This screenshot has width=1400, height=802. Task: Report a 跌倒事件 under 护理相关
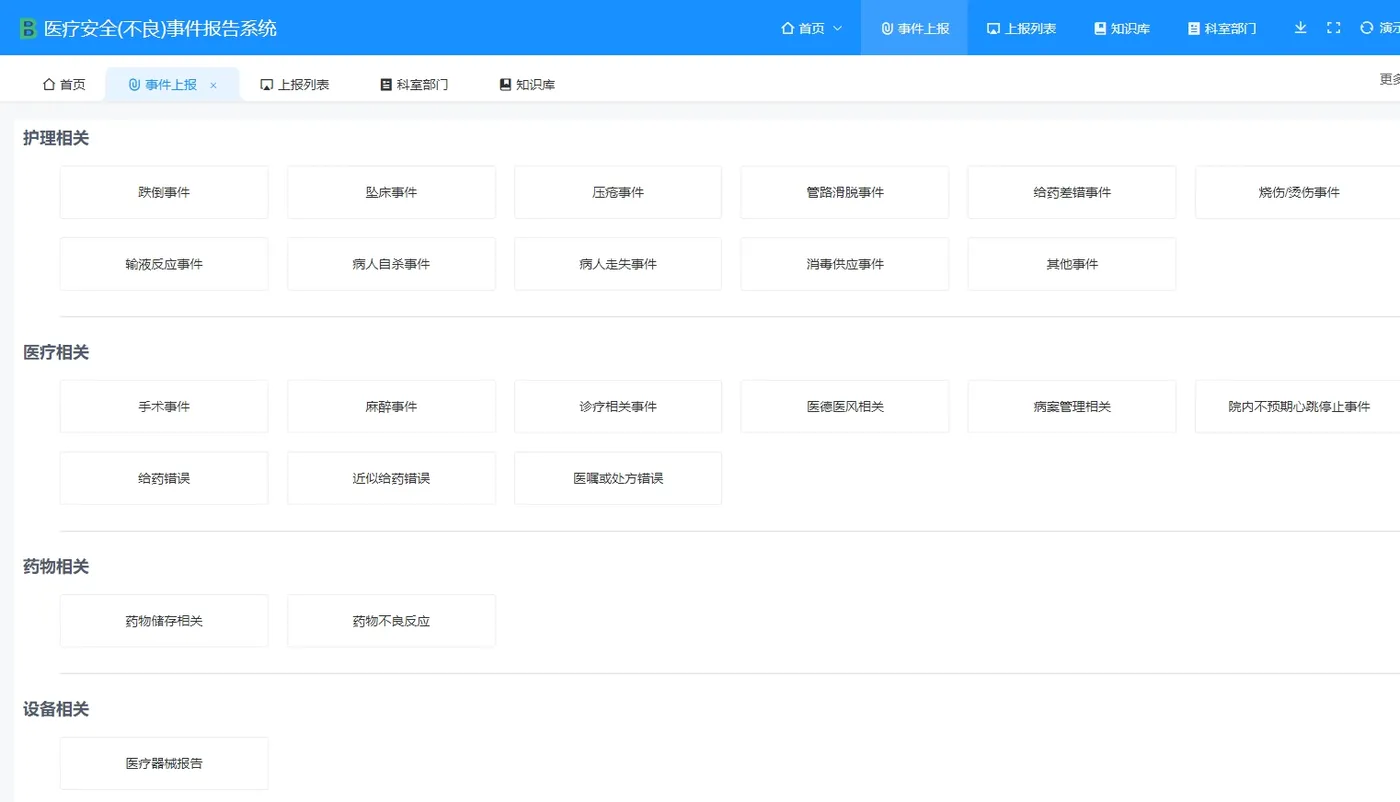163,192
